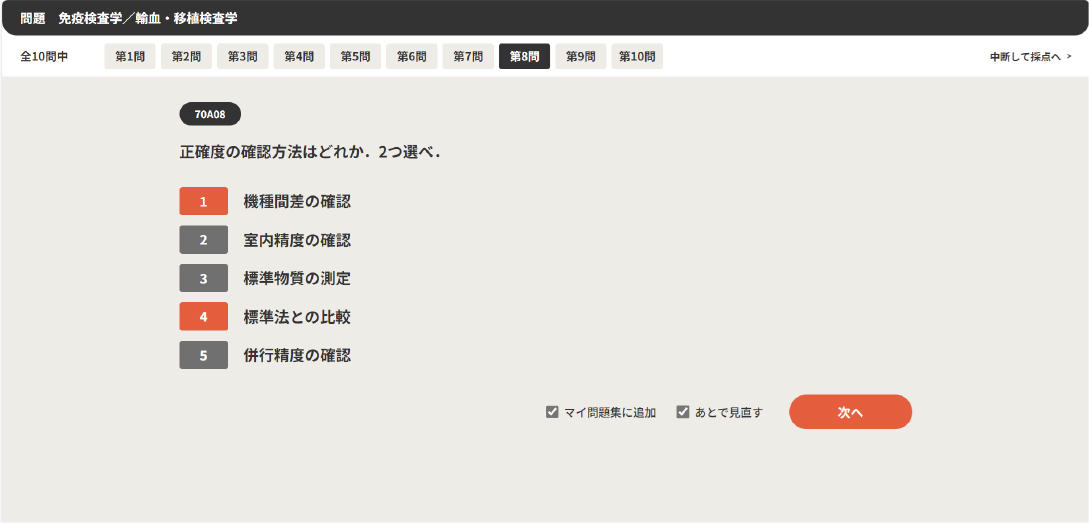Go back to question 第7問
The height and width of the screenshot is (523, 1089).
click(x=468, y=57)
